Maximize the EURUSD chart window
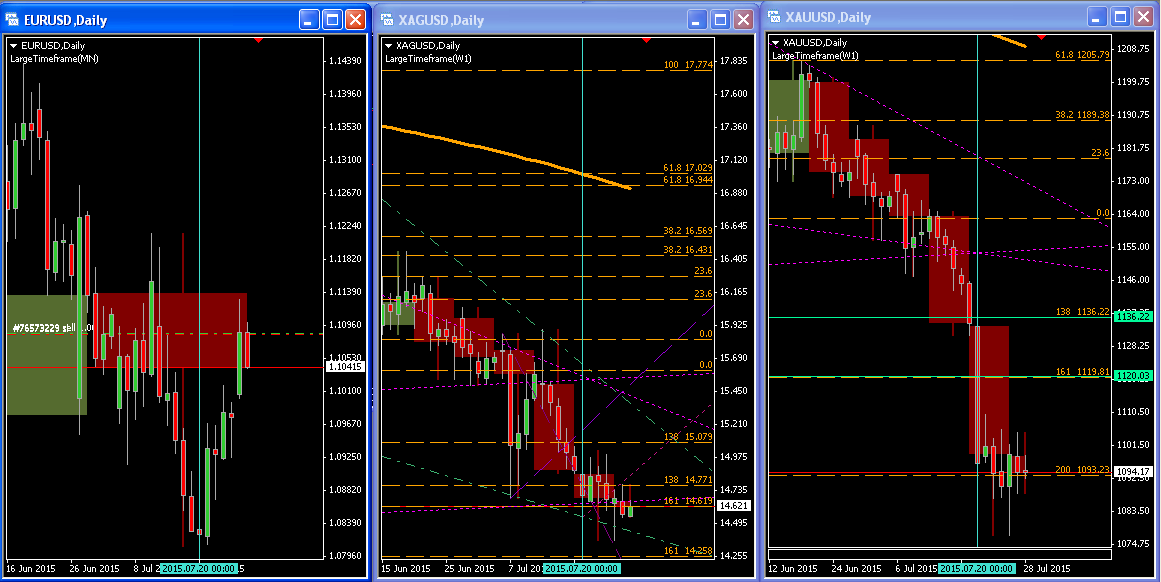Viewport: 1161px width, 582px height. (x=333, y=20)
